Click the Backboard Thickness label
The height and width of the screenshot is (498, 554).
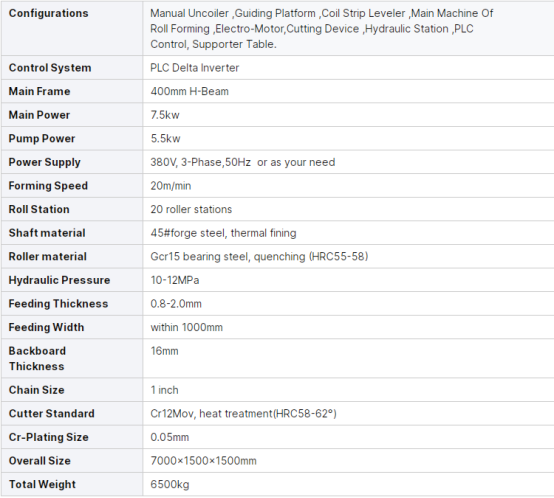coord(37,359)
